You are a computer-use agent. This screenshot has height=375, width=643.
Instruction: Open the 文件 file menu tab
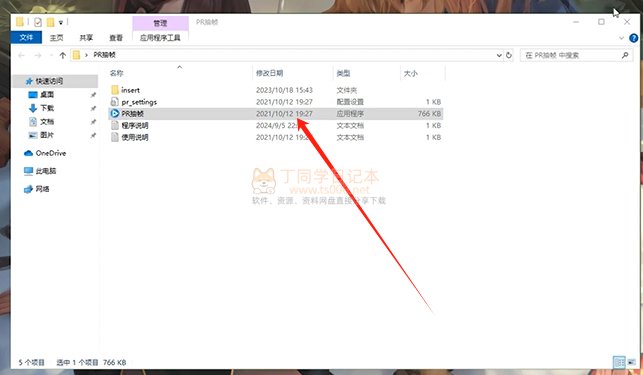tap(26, 37)
